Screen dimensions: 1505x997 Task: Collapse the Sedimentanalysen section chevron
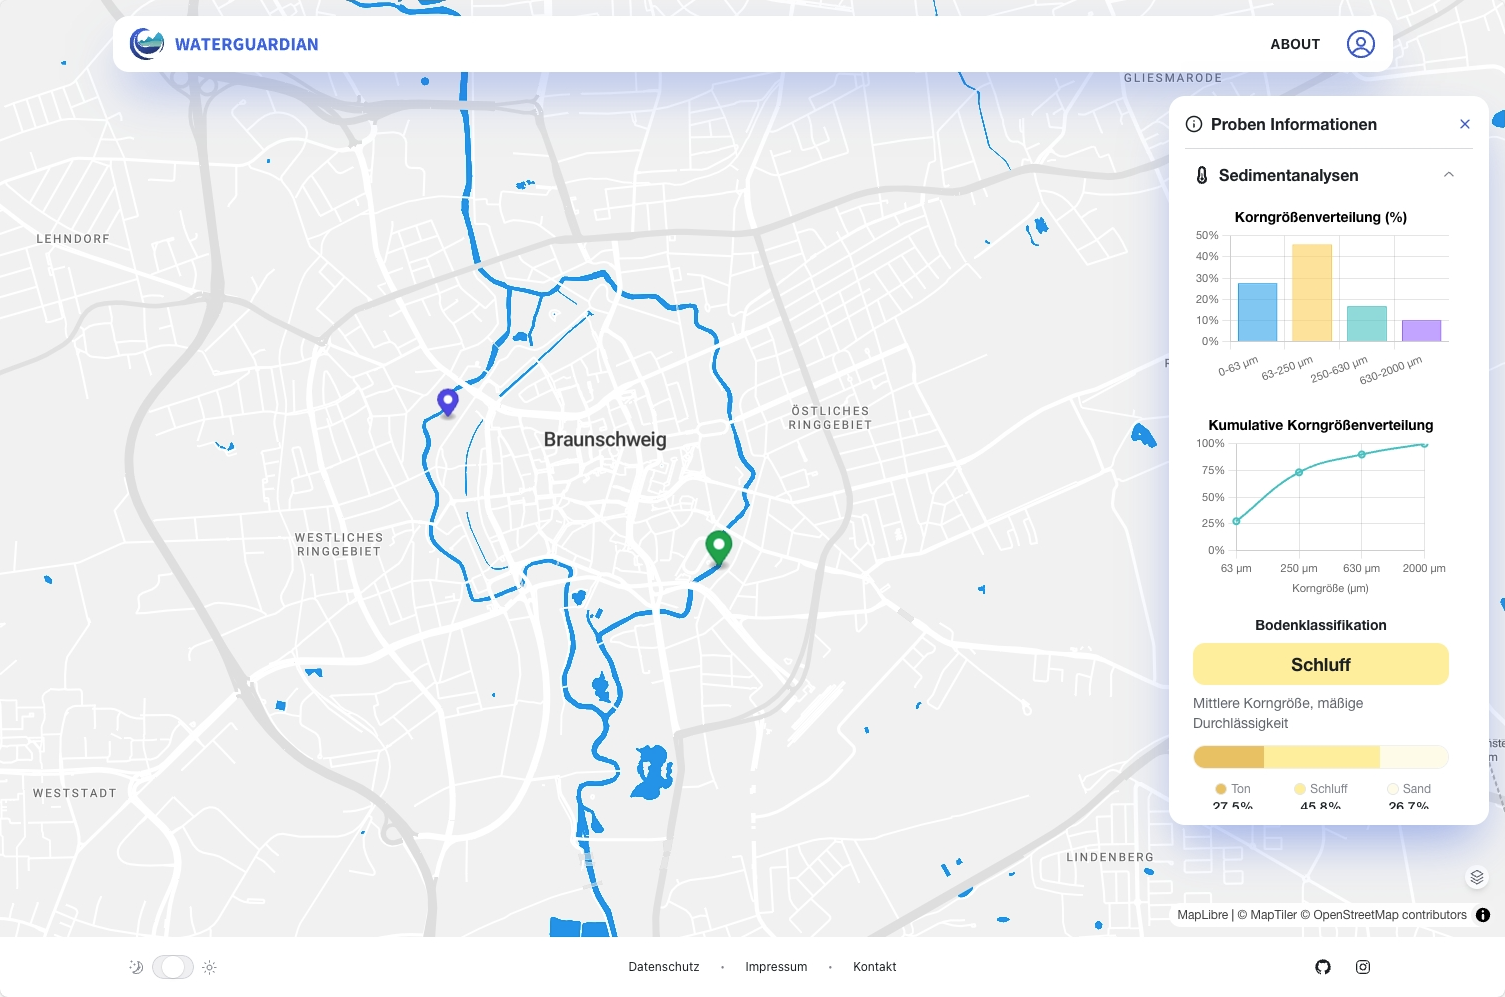click(x=1448, y=175)
